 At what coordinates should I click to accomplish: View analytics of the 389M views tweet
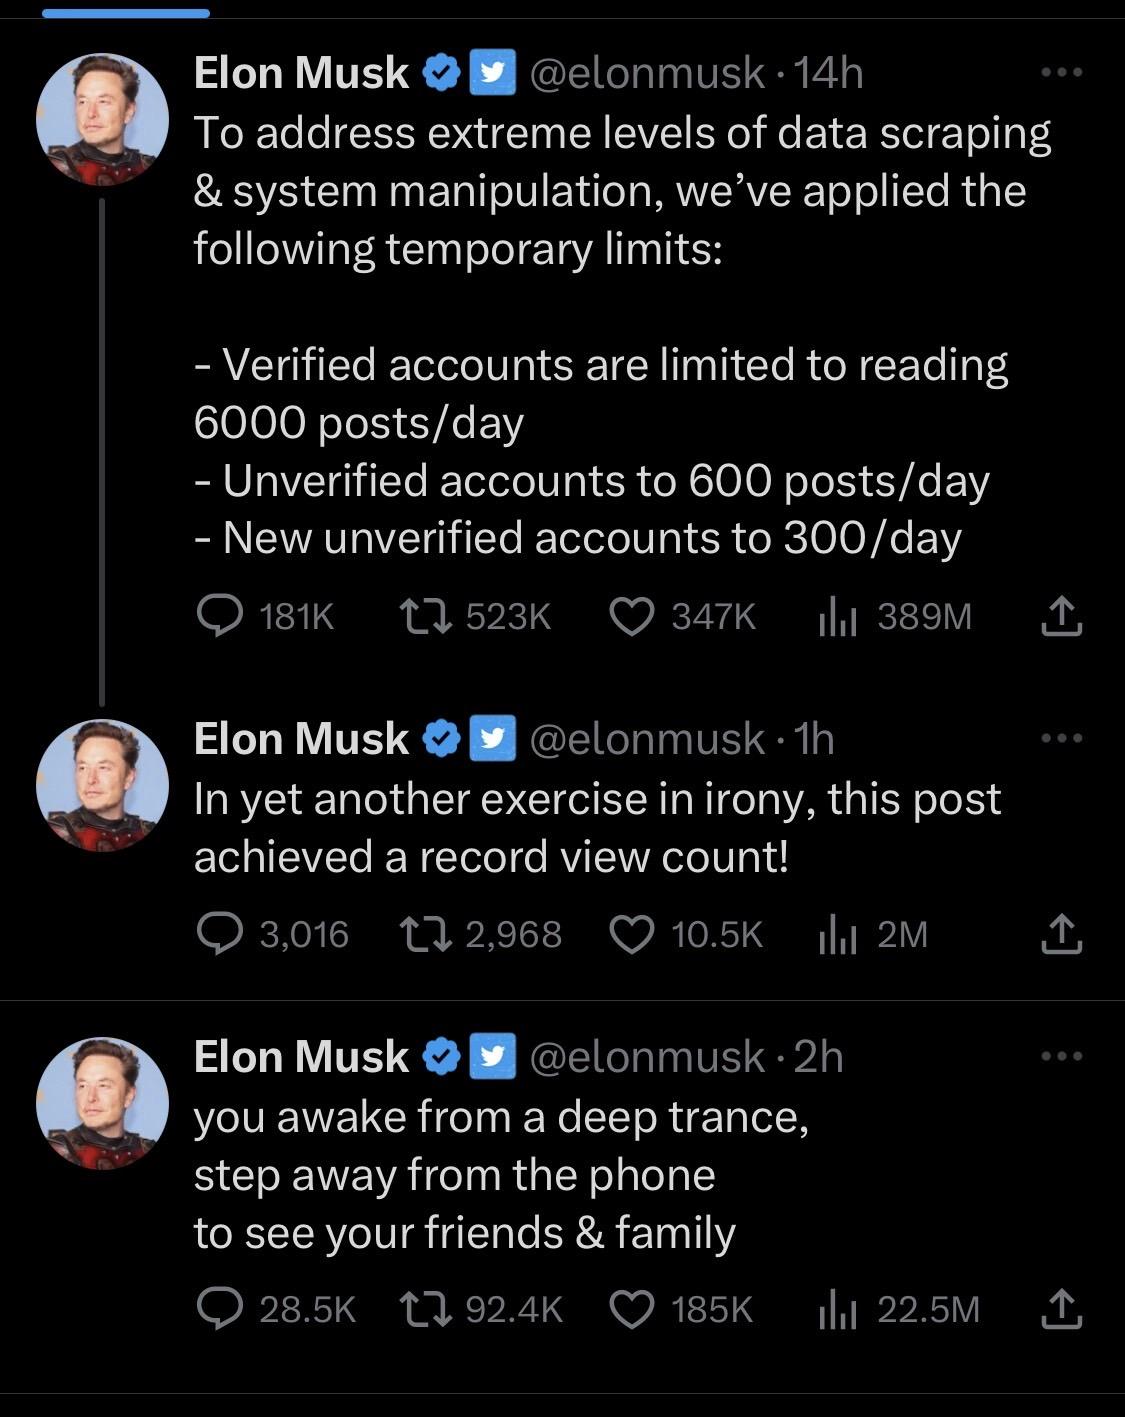click(x=836, y=616)
